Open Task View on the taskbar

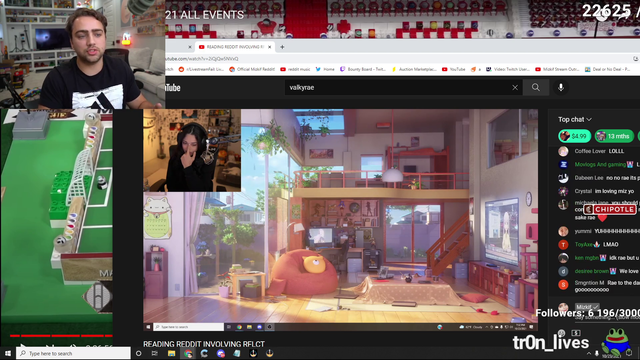pyautogui.click(x=155, y=353)
